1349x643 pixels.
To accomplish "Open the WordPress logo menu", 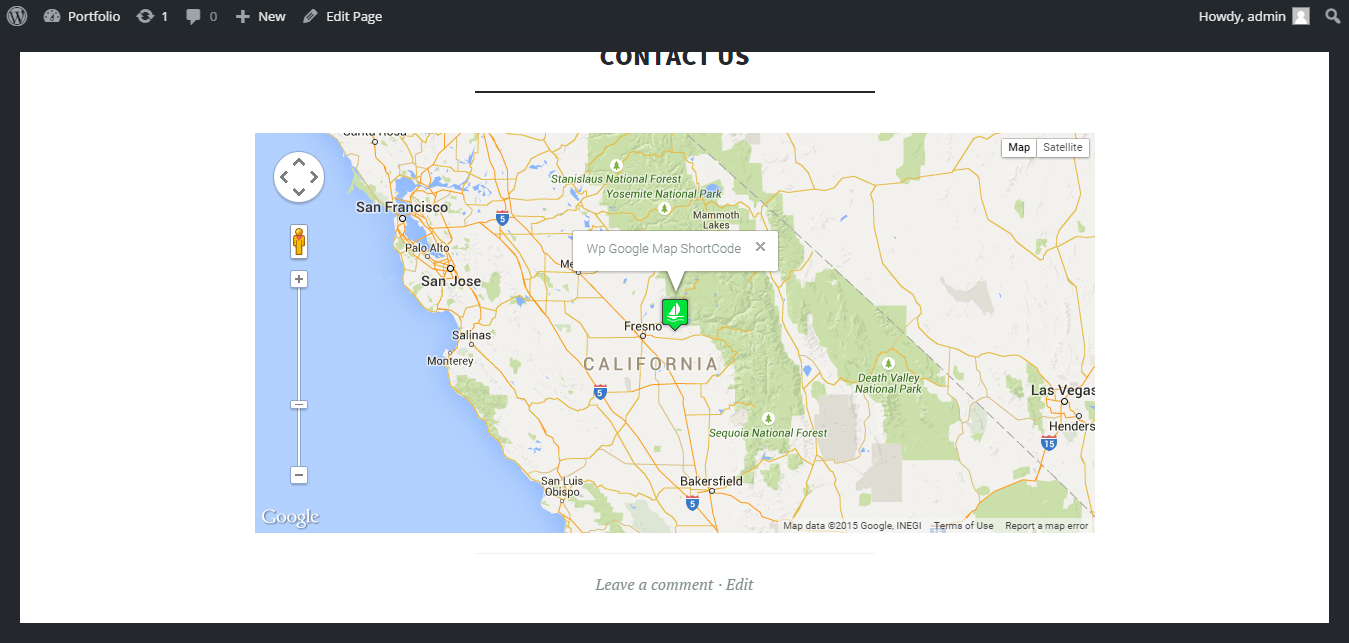I will pyautogui.click(x=17, y=16).
